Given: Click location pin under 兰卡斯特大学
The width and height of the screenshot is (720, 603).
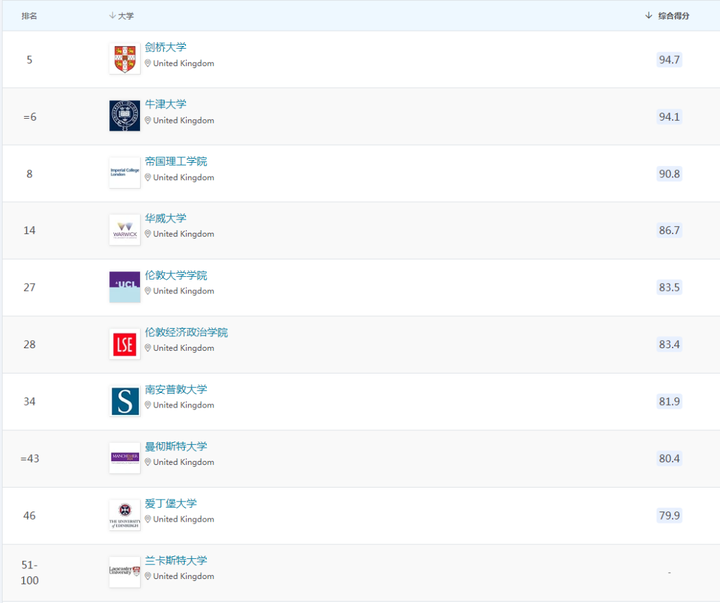Looking at the screenshot, I should tap(148, 576).
